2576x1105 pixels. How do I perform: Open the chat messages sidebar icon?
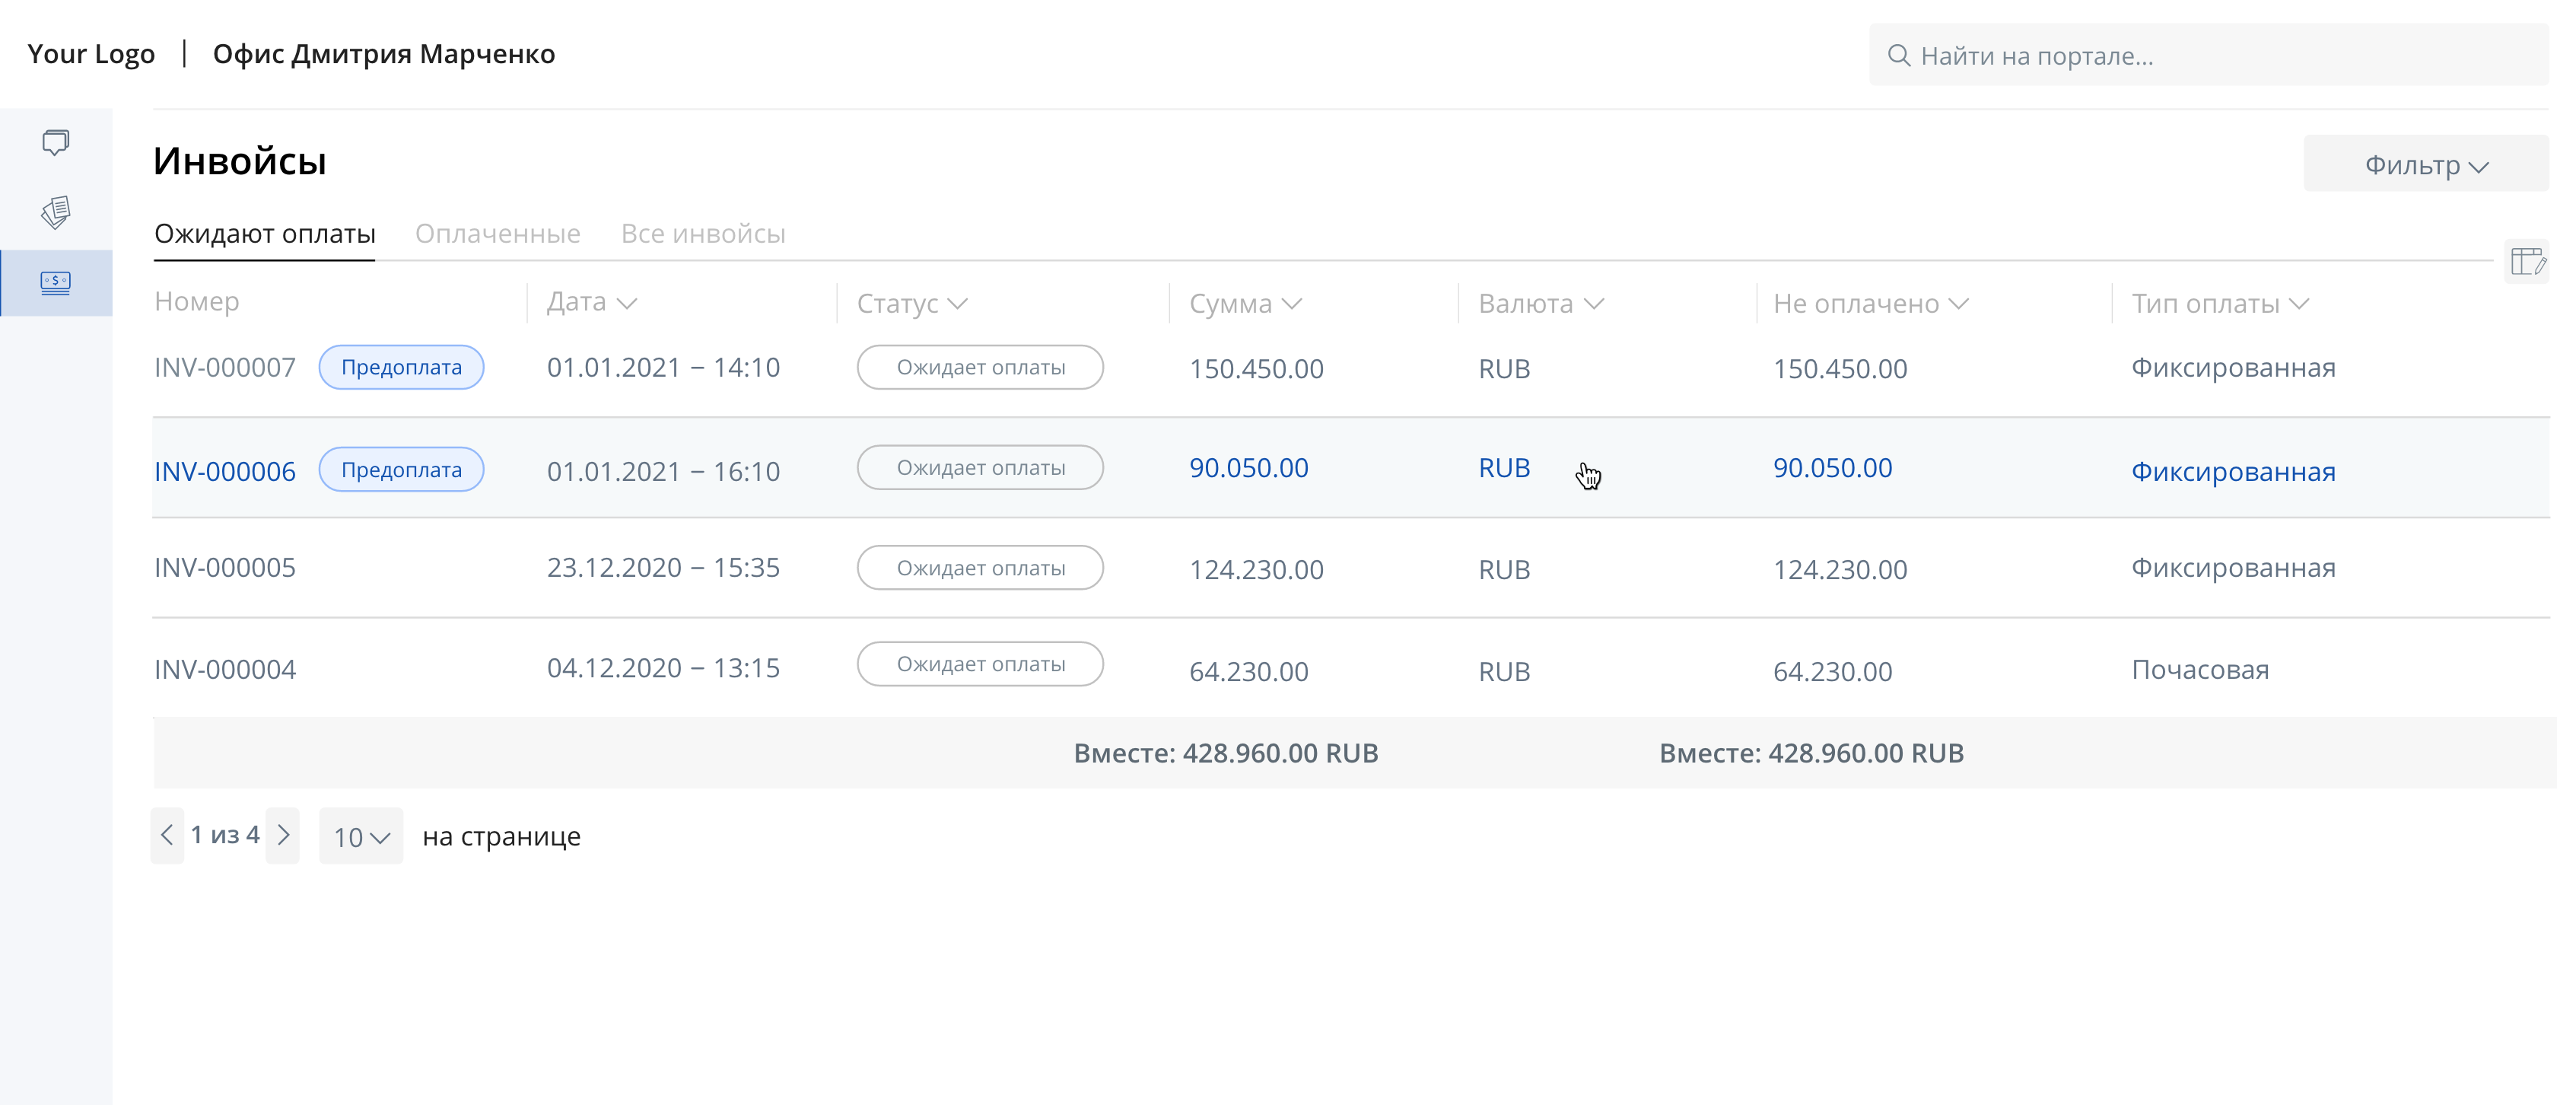coord(56,142)
